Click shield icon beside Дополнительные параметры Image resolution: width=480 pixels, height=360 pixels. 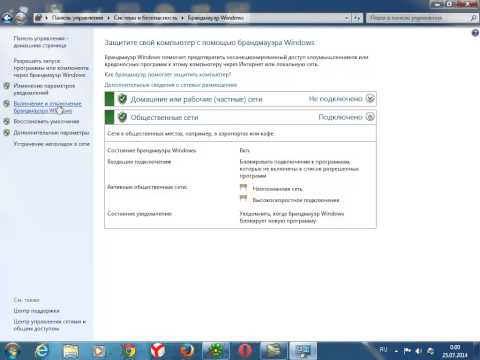[x=7, y=133]
